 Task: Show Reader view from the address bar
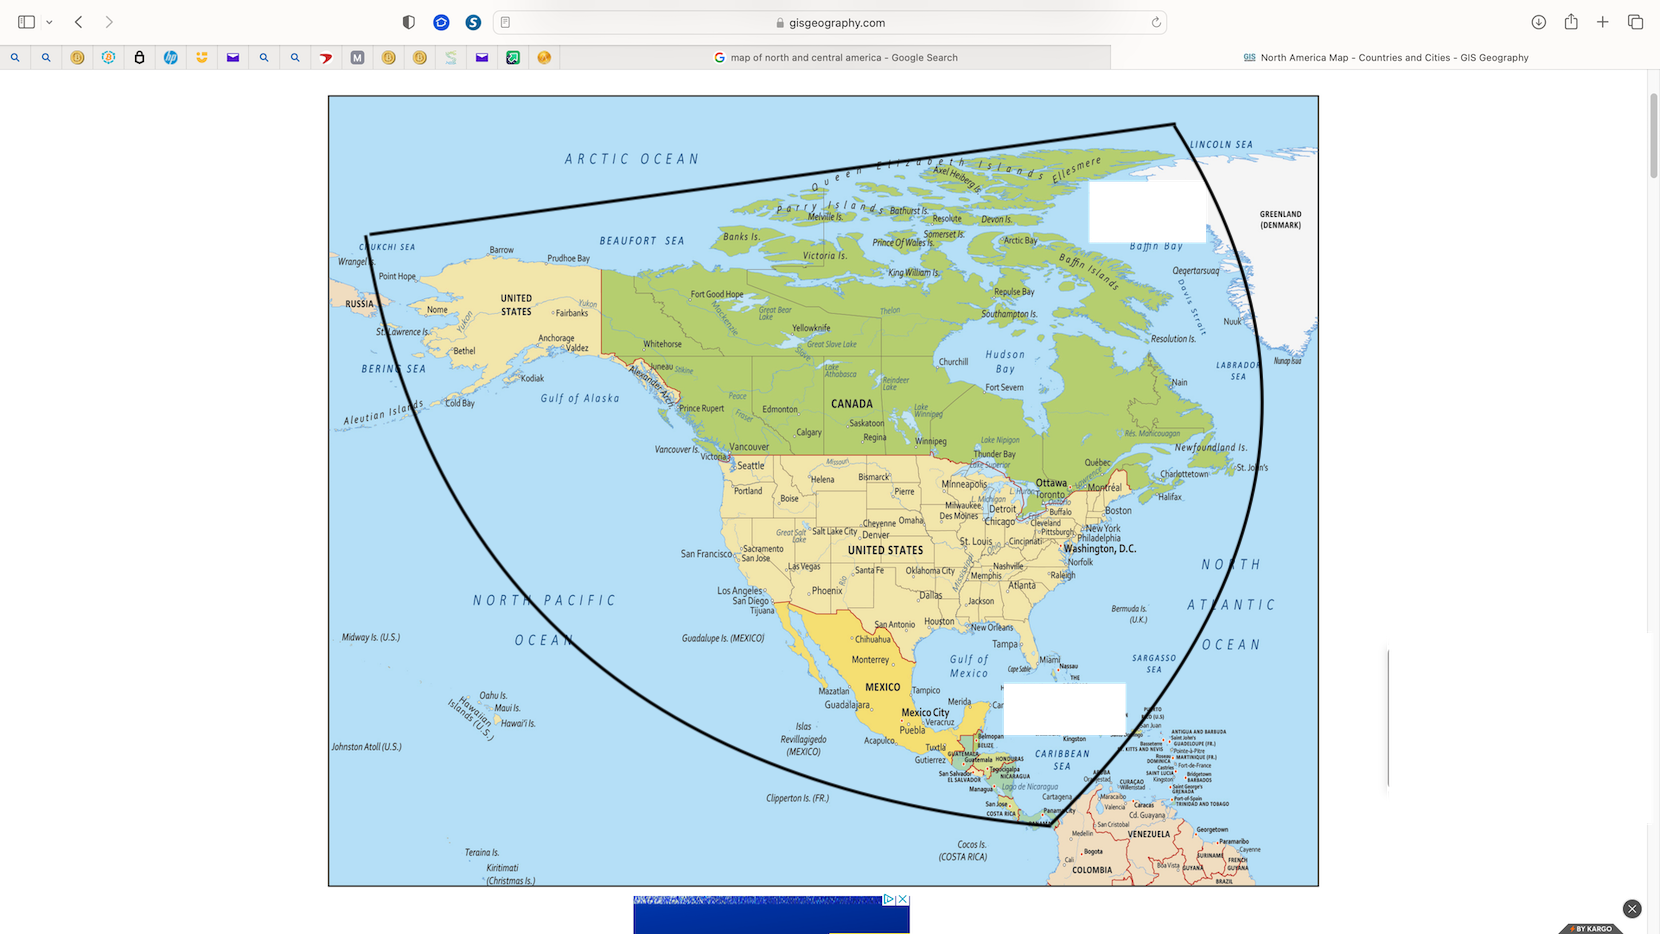point(505,22)
